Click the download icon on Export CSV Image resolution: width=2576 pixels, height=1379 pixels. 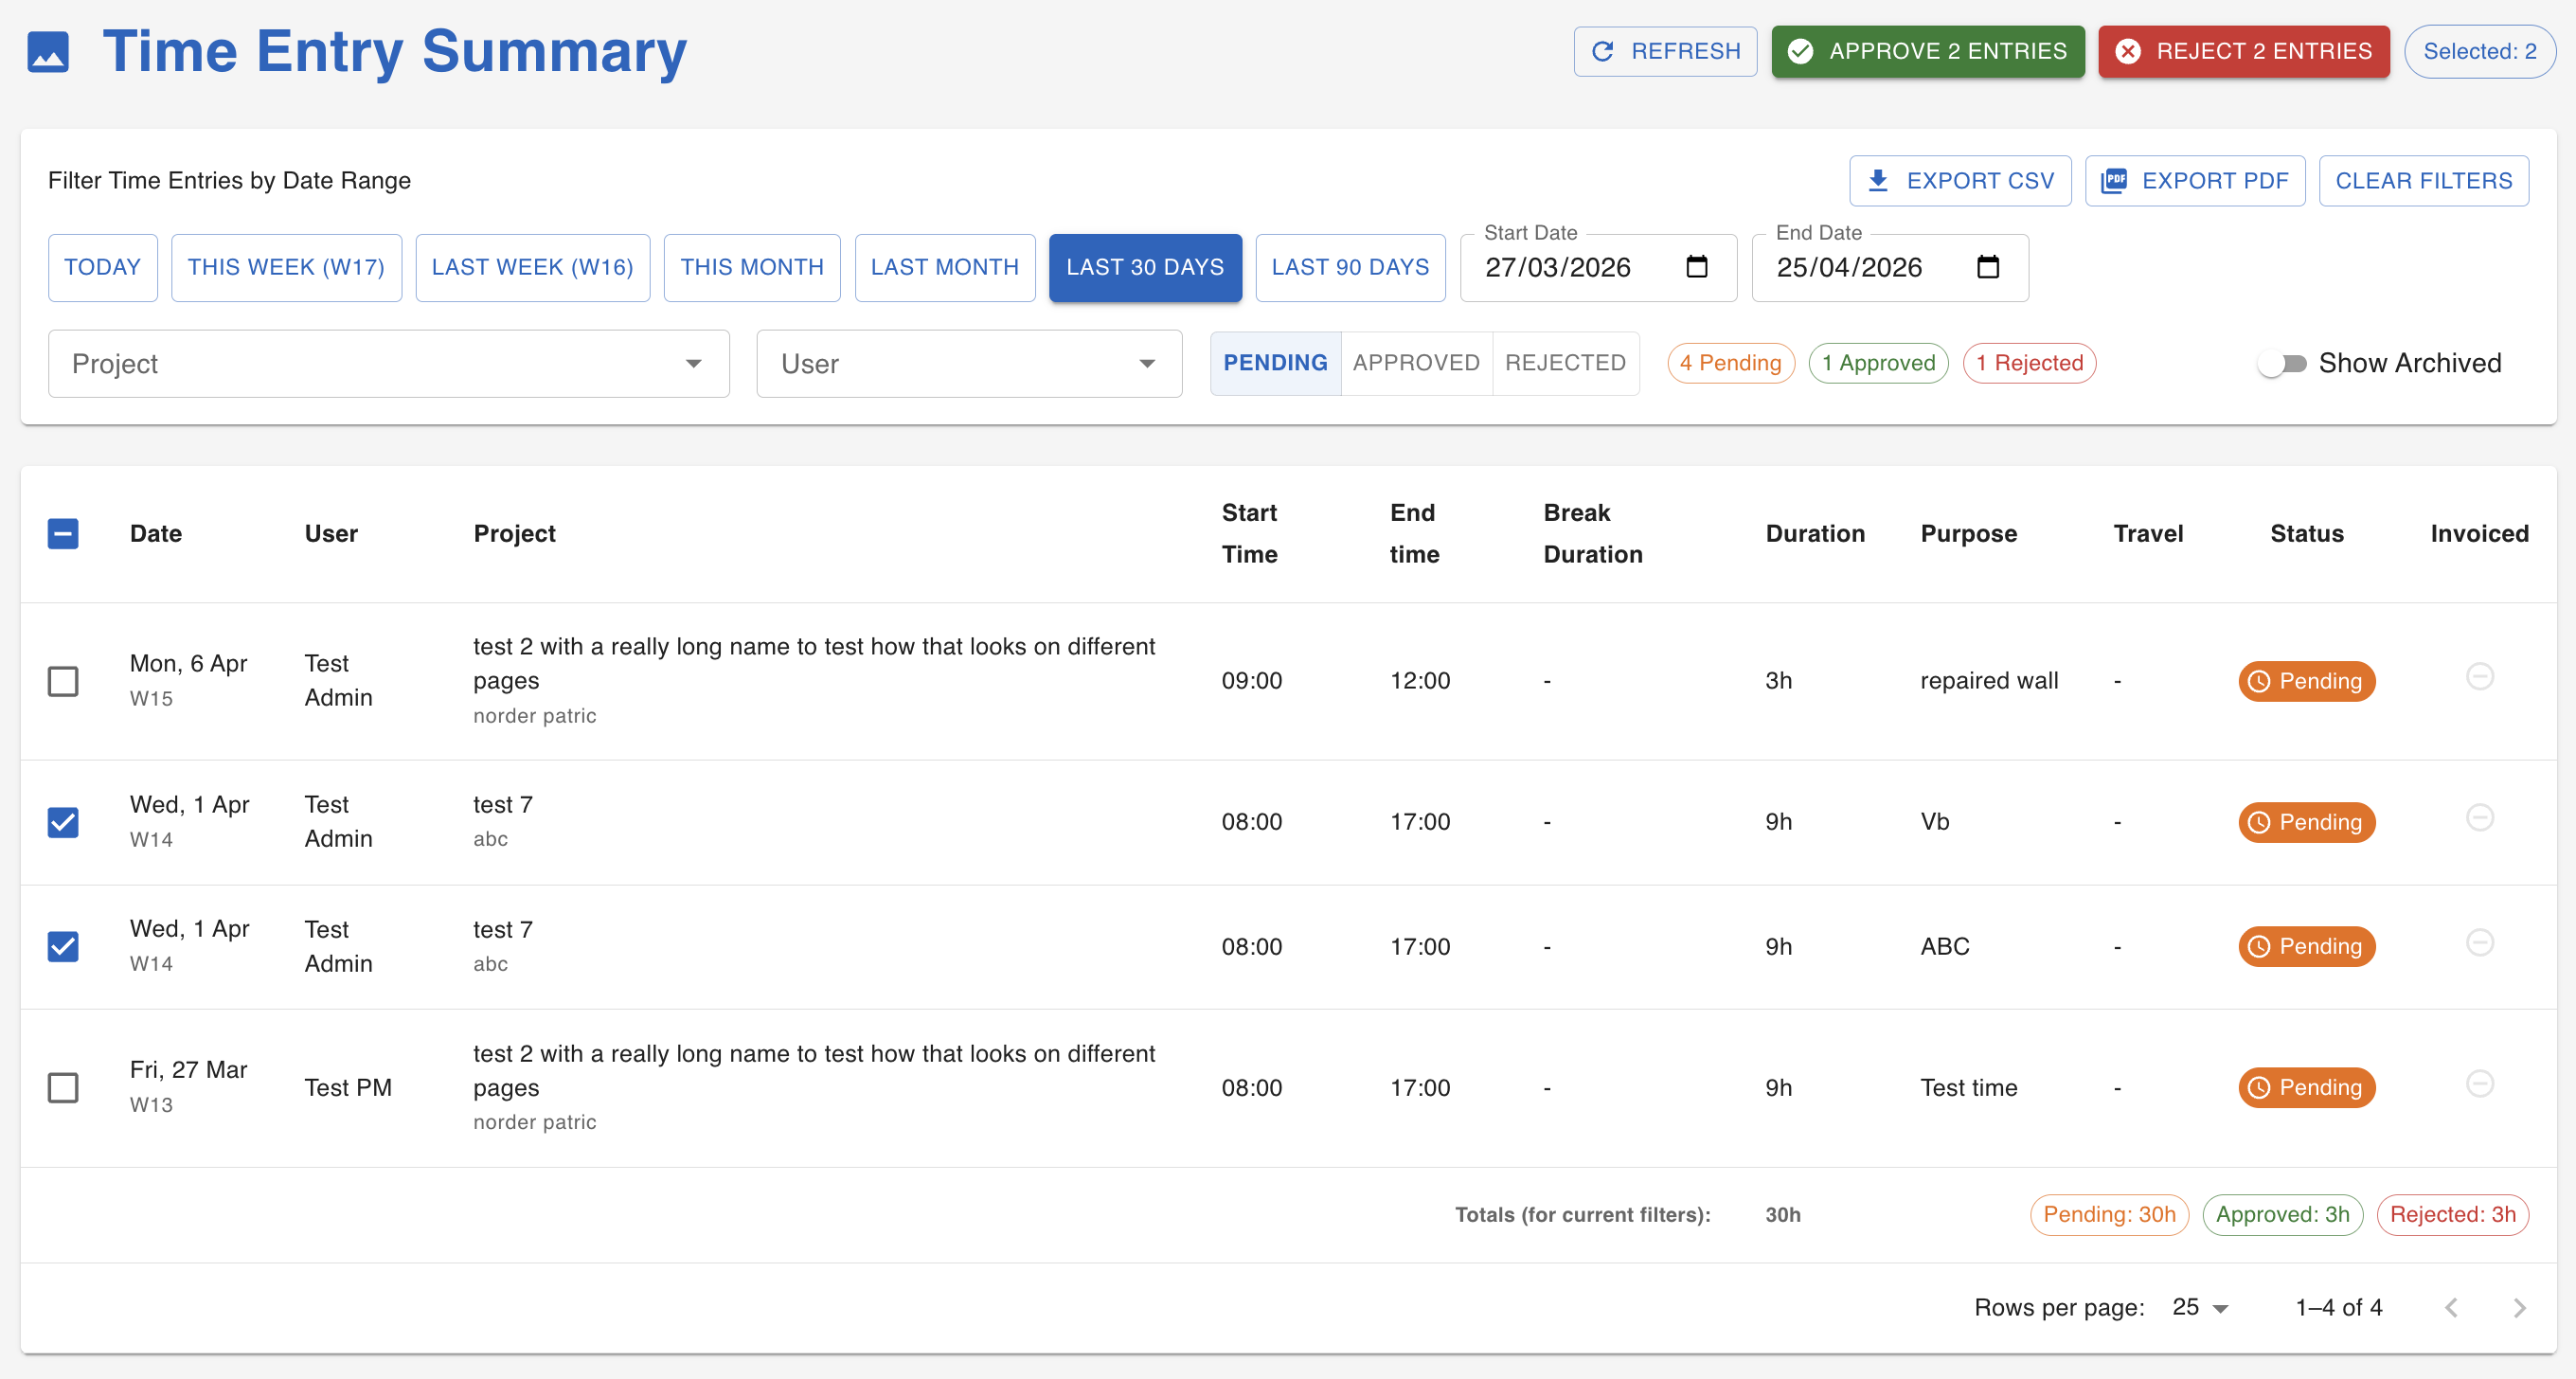1879,180
